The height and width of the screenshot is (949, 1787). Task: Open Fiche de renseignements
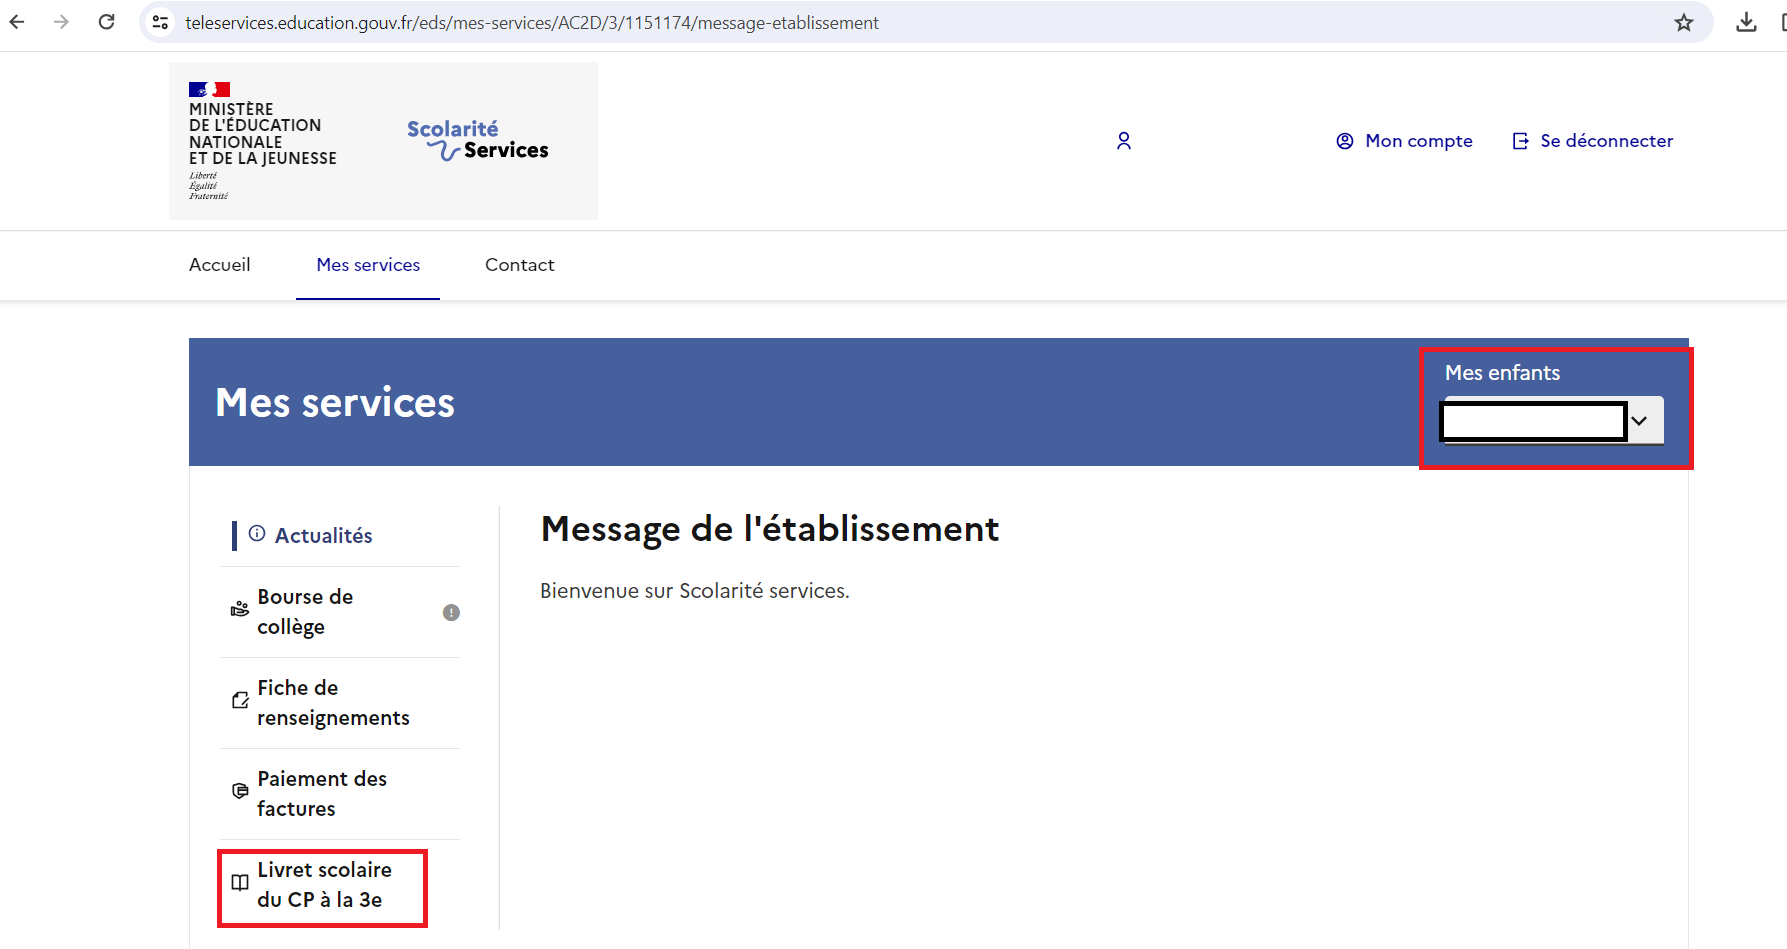tap(333, 703)
